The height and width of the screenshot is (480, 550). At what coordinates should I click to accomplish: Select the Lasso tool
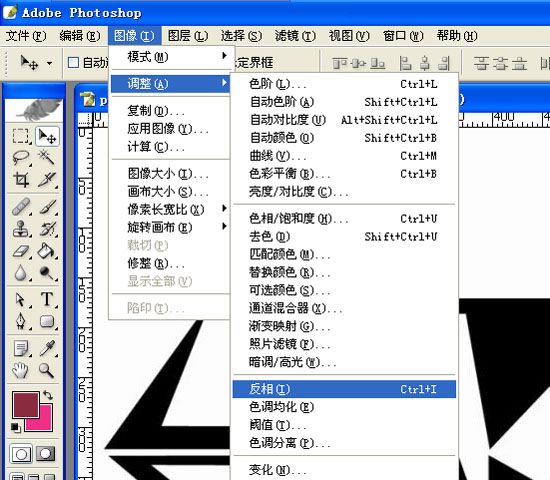(x=21, y=158)
